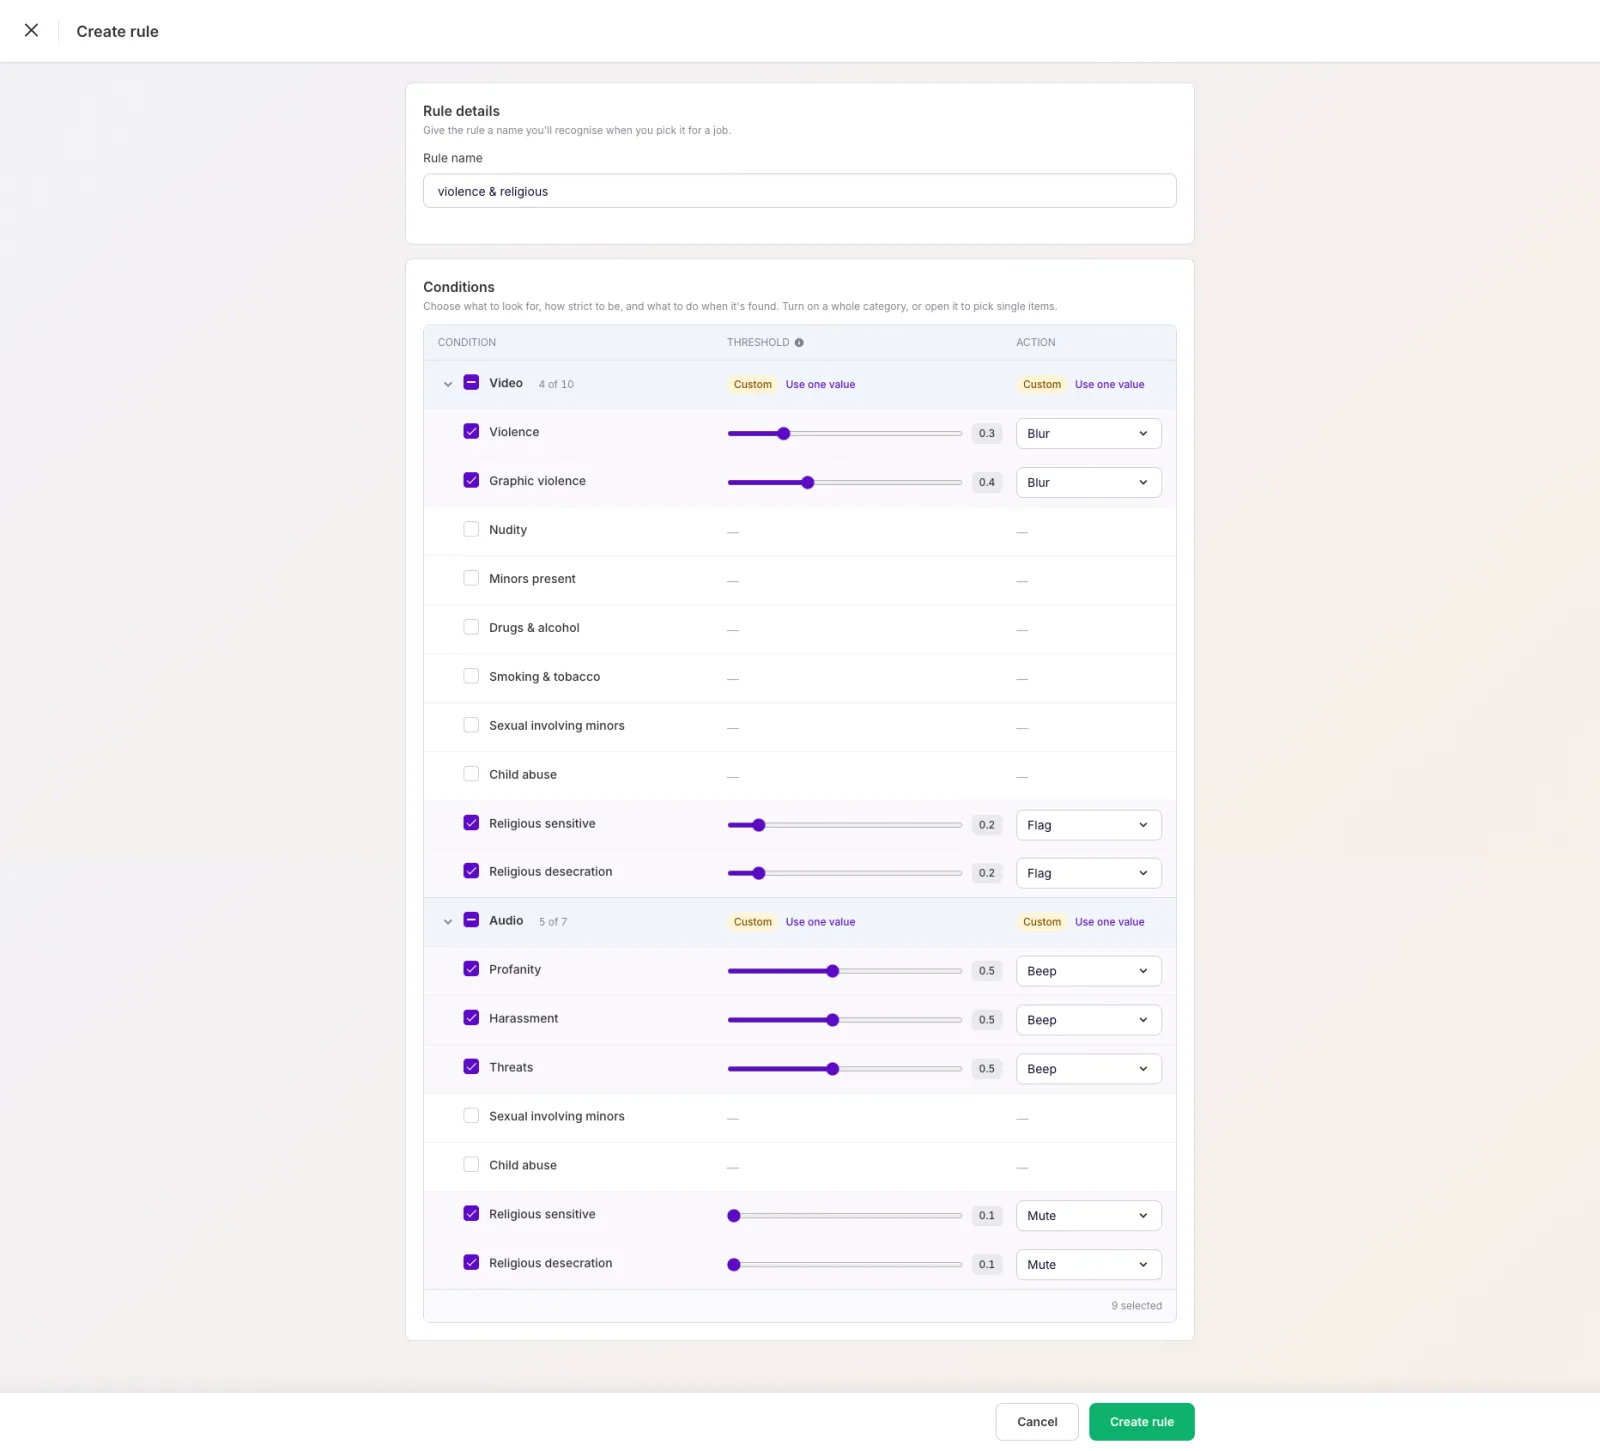Viewport: 1600px width, 1451px height.
Task: Check Child abuse under Video
Action: 471,774
